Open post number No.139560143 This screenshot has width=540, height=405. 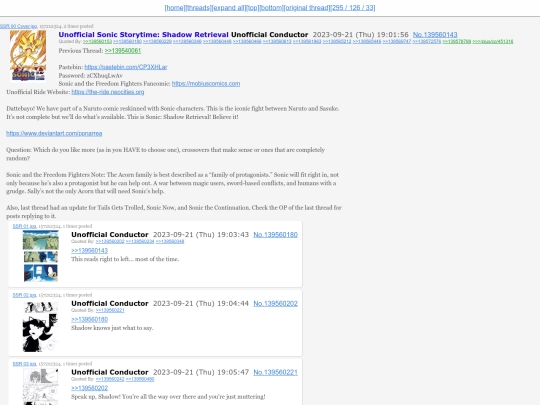[435, 35]
